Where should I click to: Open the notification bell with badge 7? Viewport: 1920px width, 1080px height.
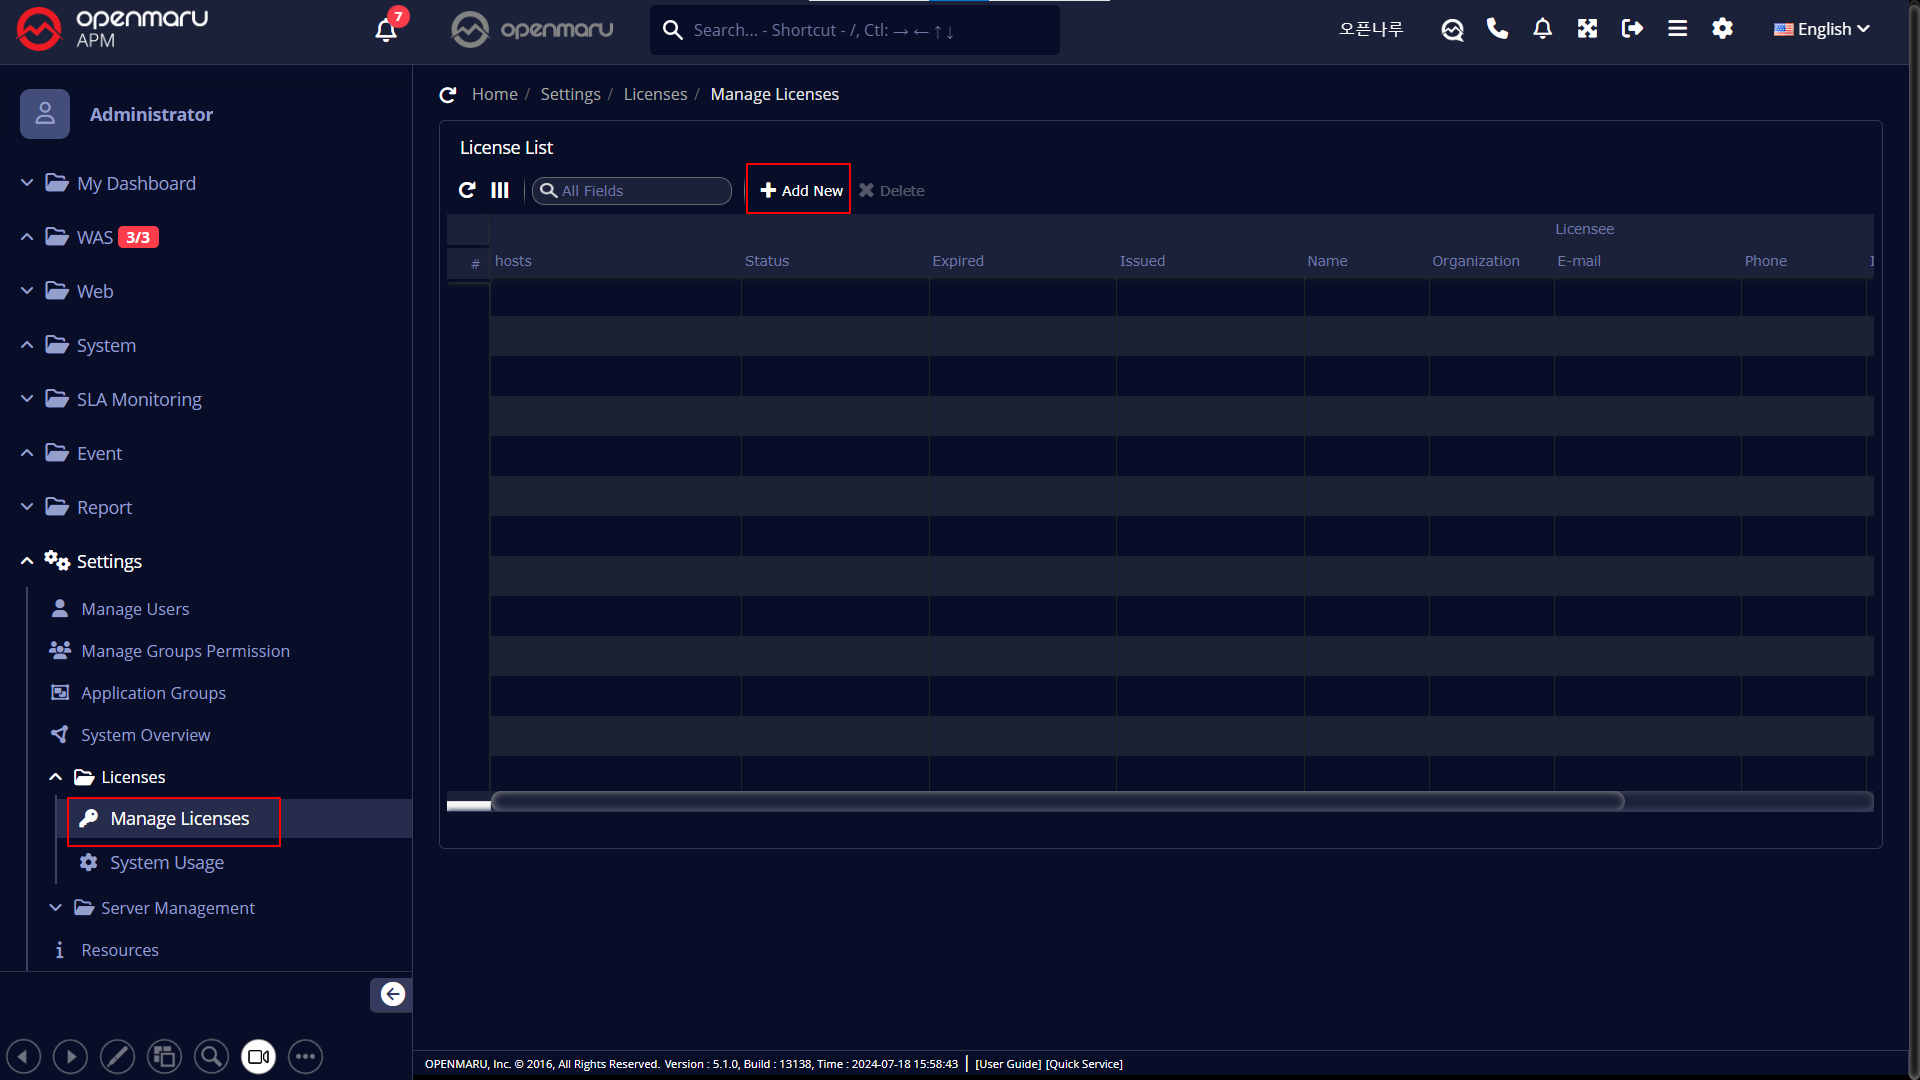click(387, 29)
